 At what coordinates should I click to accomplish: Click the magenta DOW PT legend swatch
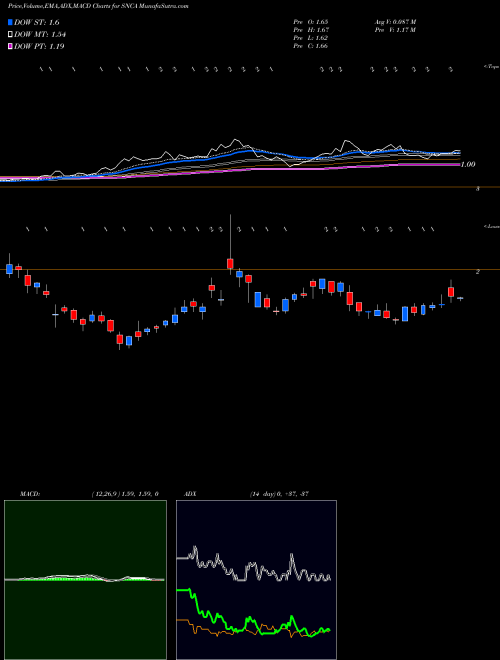coord(10,46)
